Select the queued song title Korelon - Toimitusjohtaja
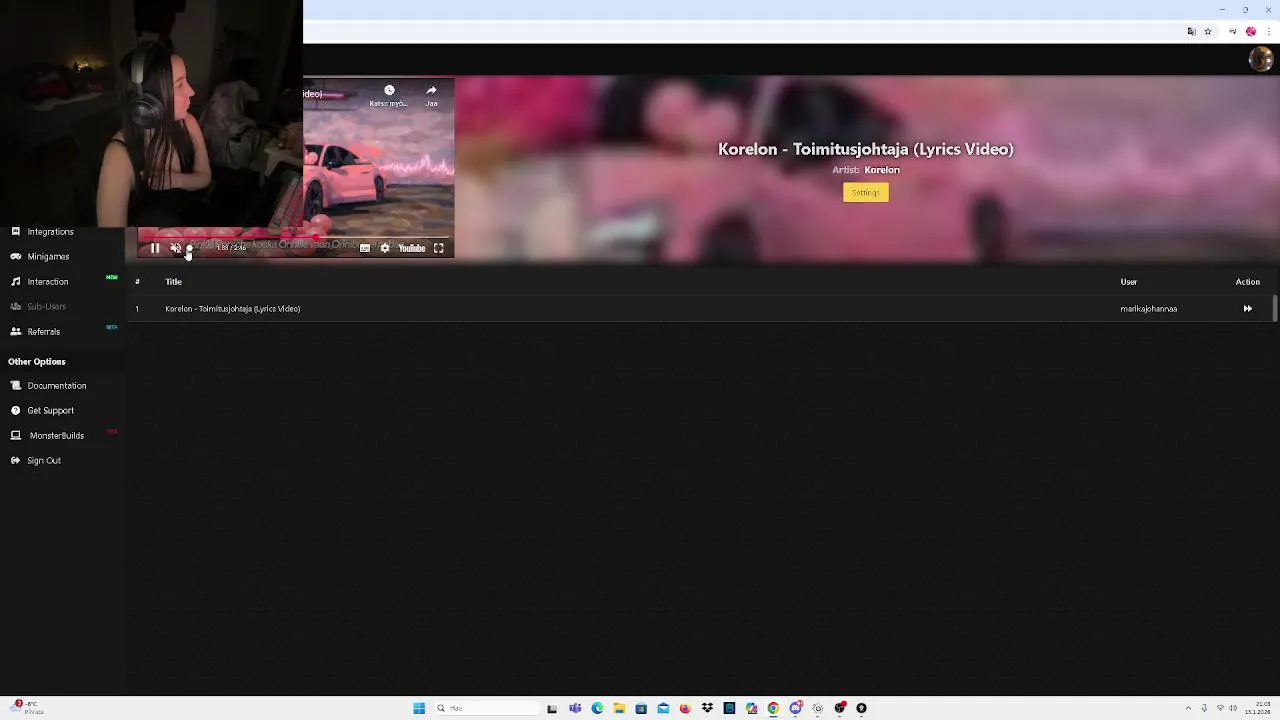This screenshot has width=1280, height=720. coord(232,309)
